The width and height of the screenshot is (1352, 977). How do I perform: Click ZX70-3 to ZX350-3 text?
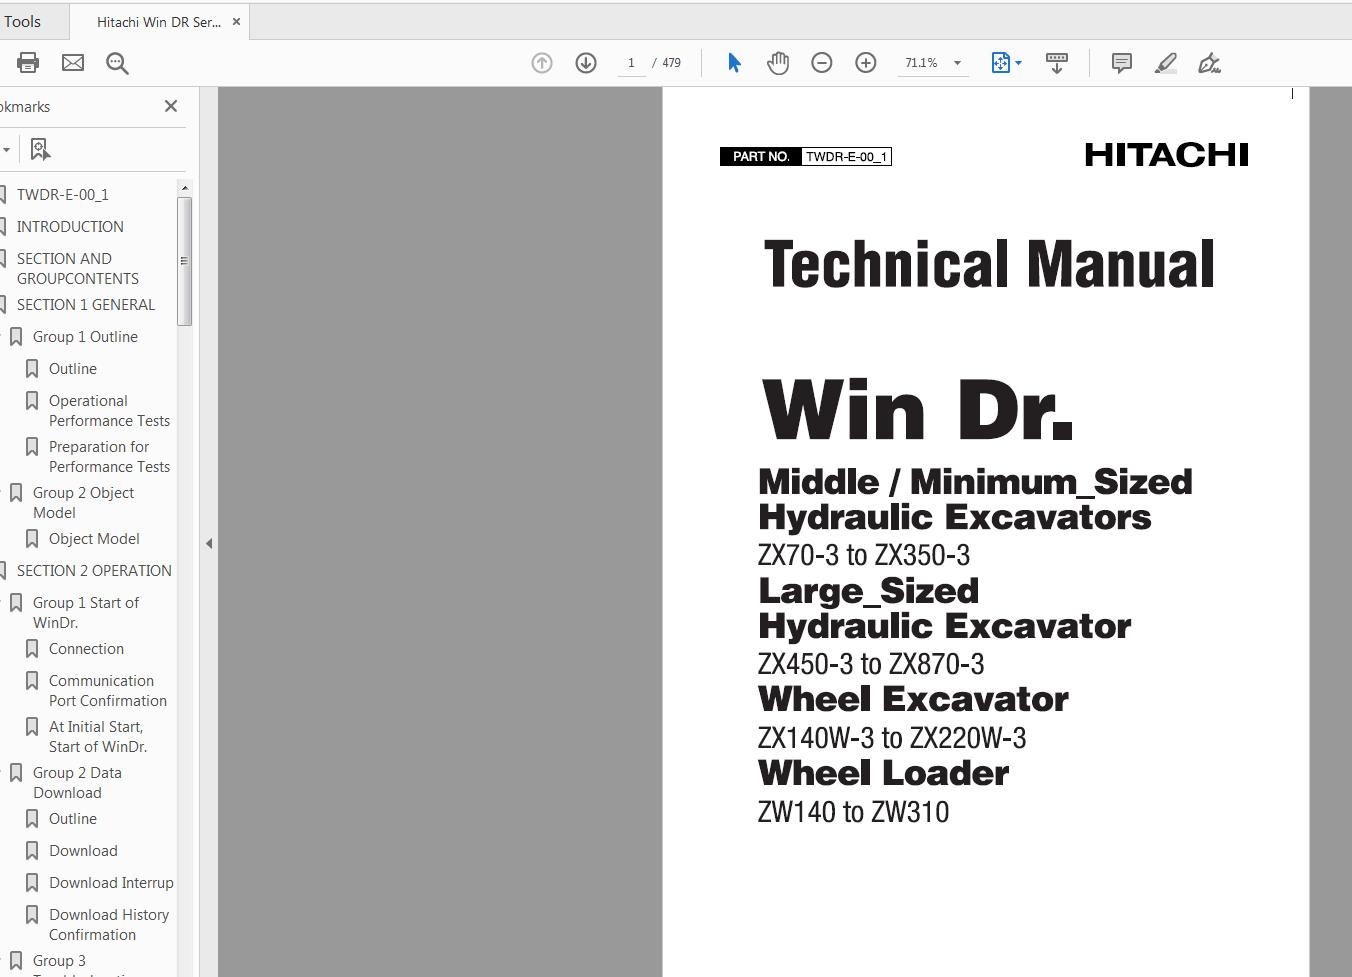864,555
